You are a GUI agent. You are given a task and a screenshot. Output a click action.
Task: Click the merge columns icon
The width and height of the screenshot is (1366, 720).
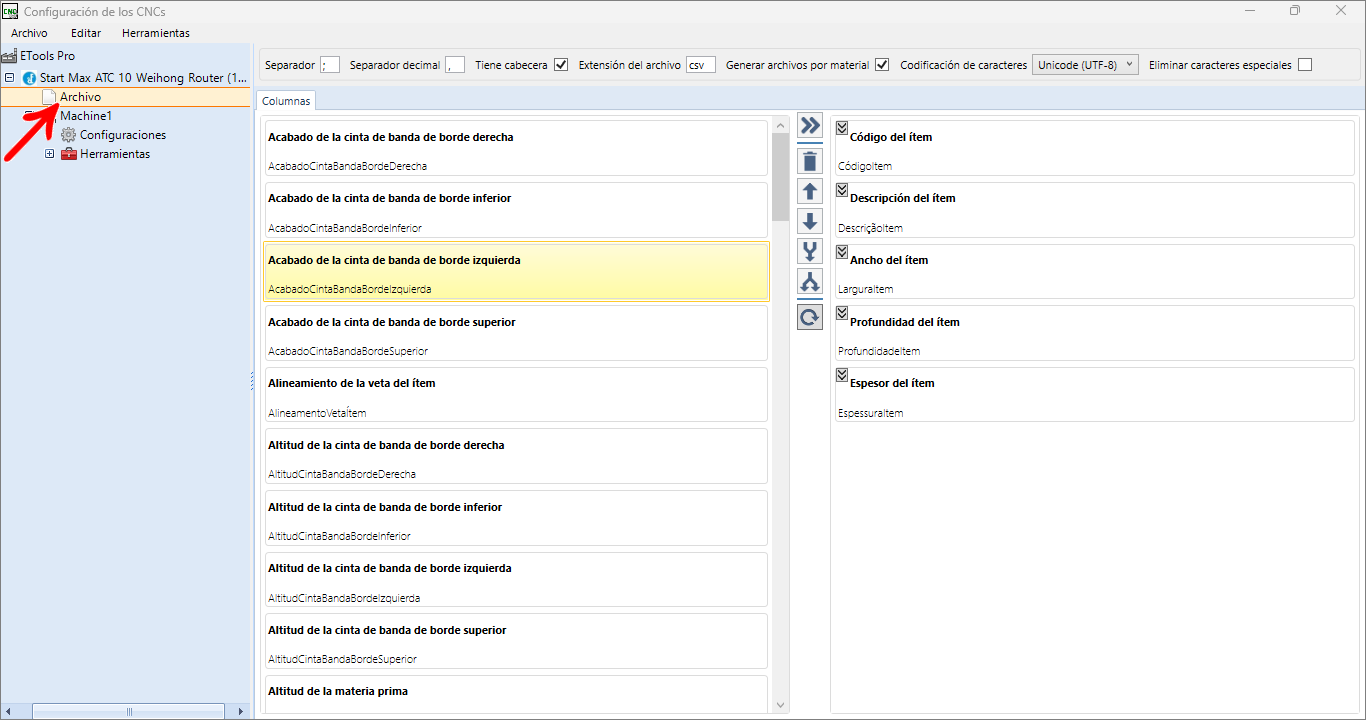coord(810,251)
